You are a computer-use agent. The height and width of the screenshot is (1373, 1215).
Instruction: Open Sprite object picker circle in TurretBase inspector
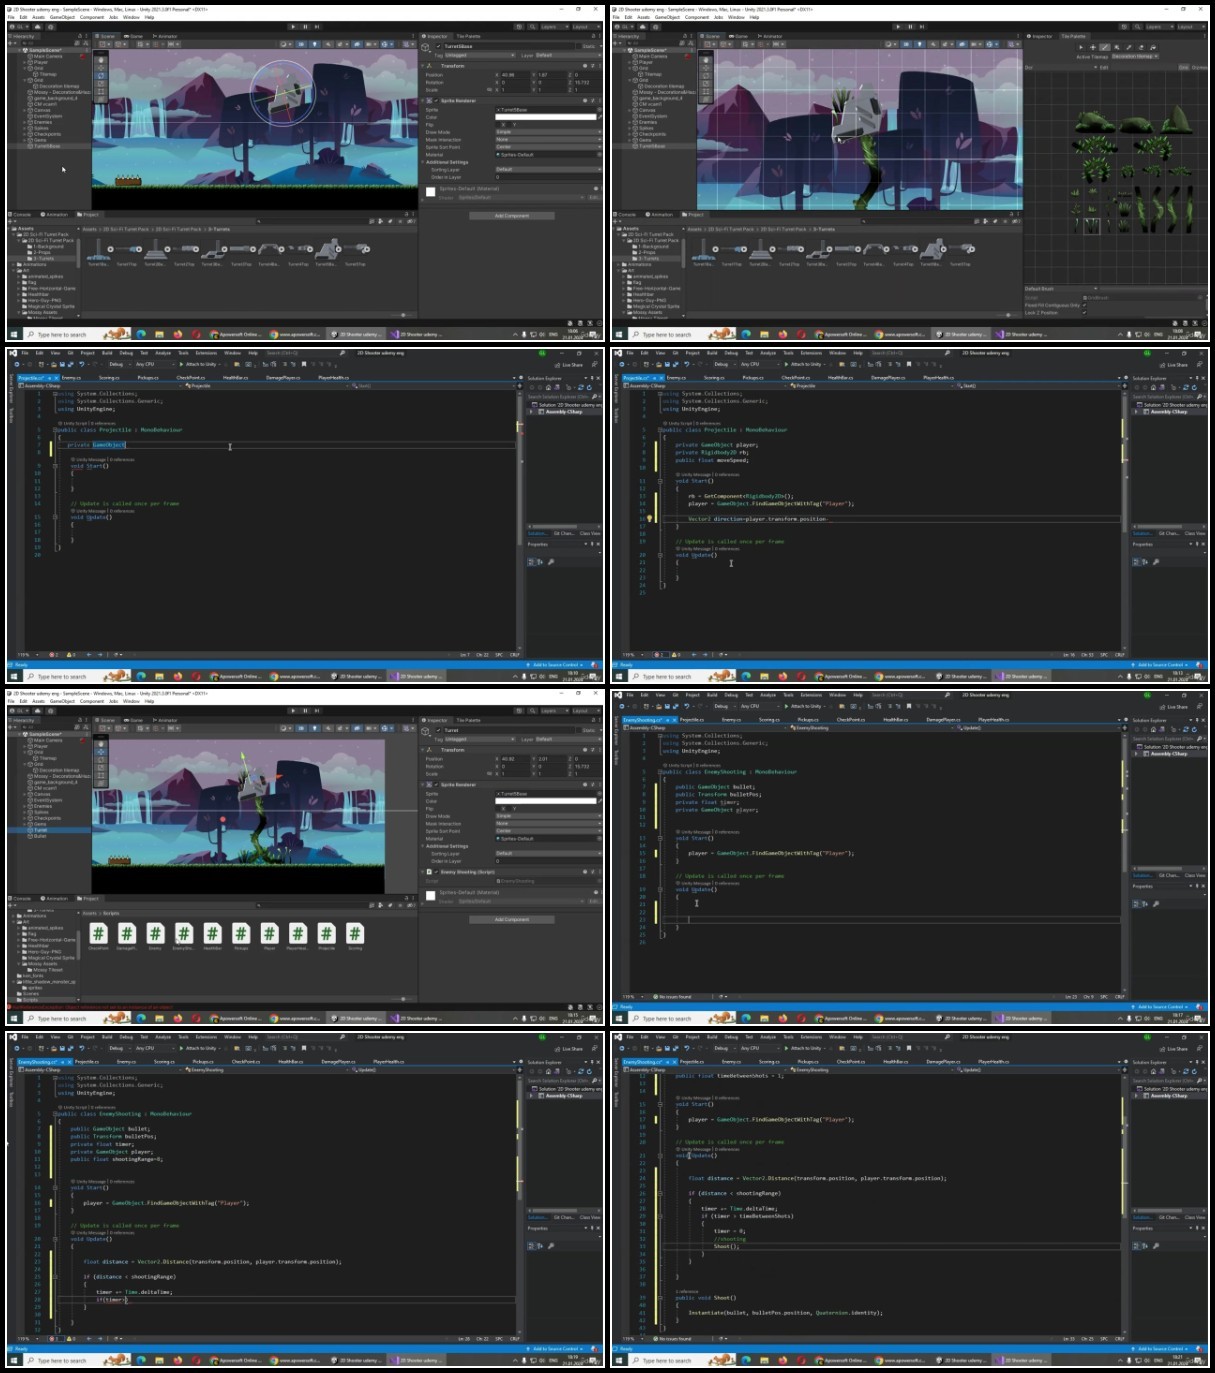[599, 110]
